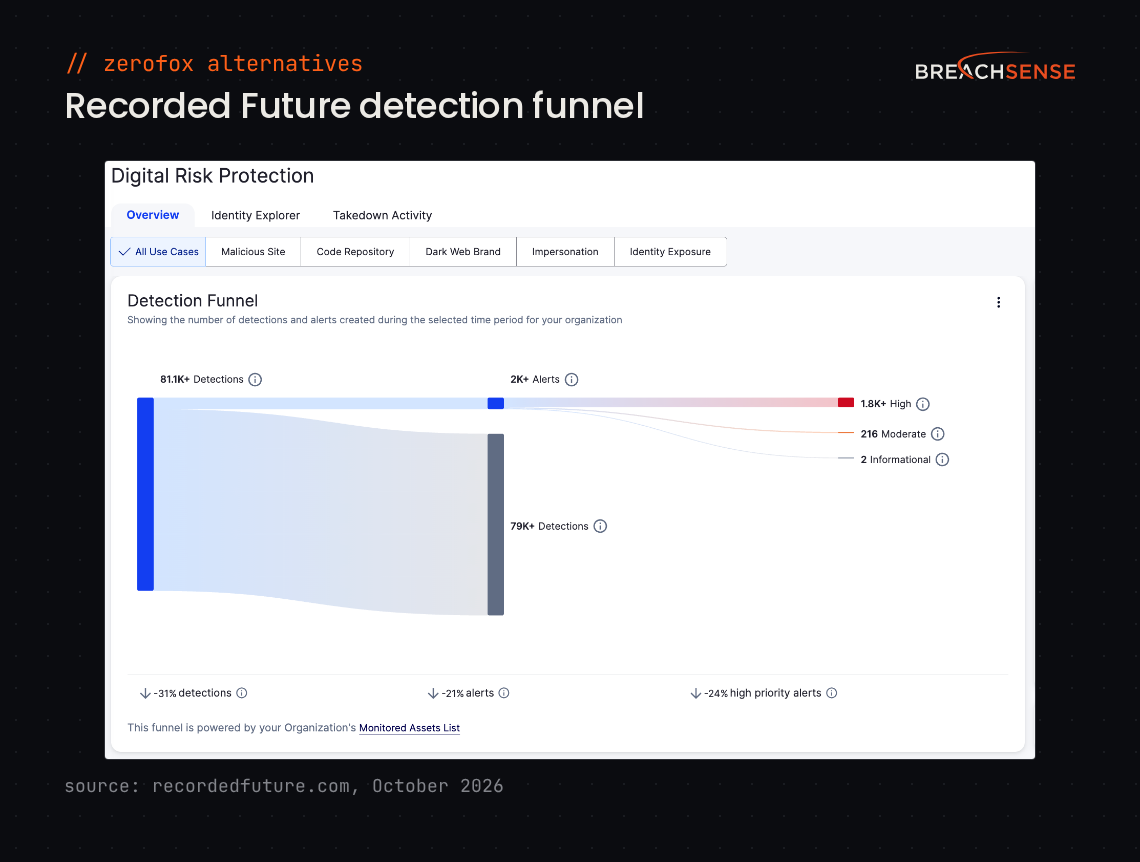This screenshot has width=1140, height=862.
Task: Click info icon beside -21% alerts
Action: click(504, 693)
